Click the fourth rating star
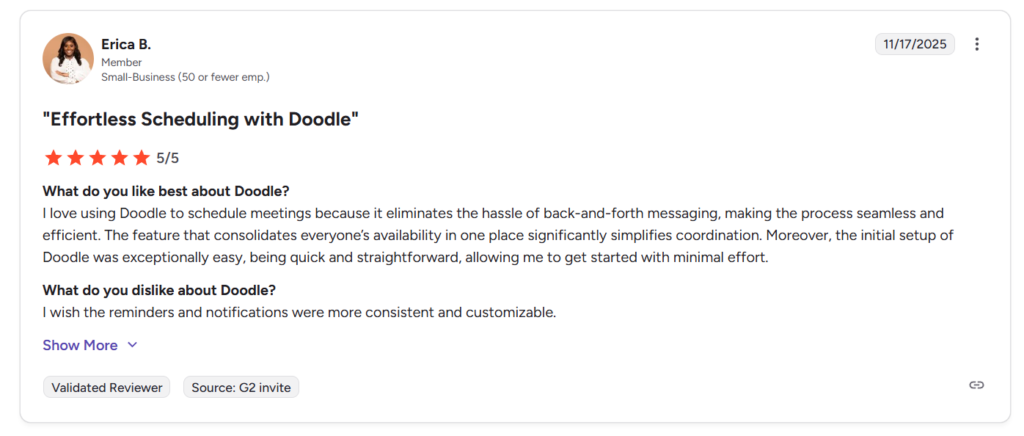Image resolution: width=1024 pixels, height=436 pixels. pos(119,158)
